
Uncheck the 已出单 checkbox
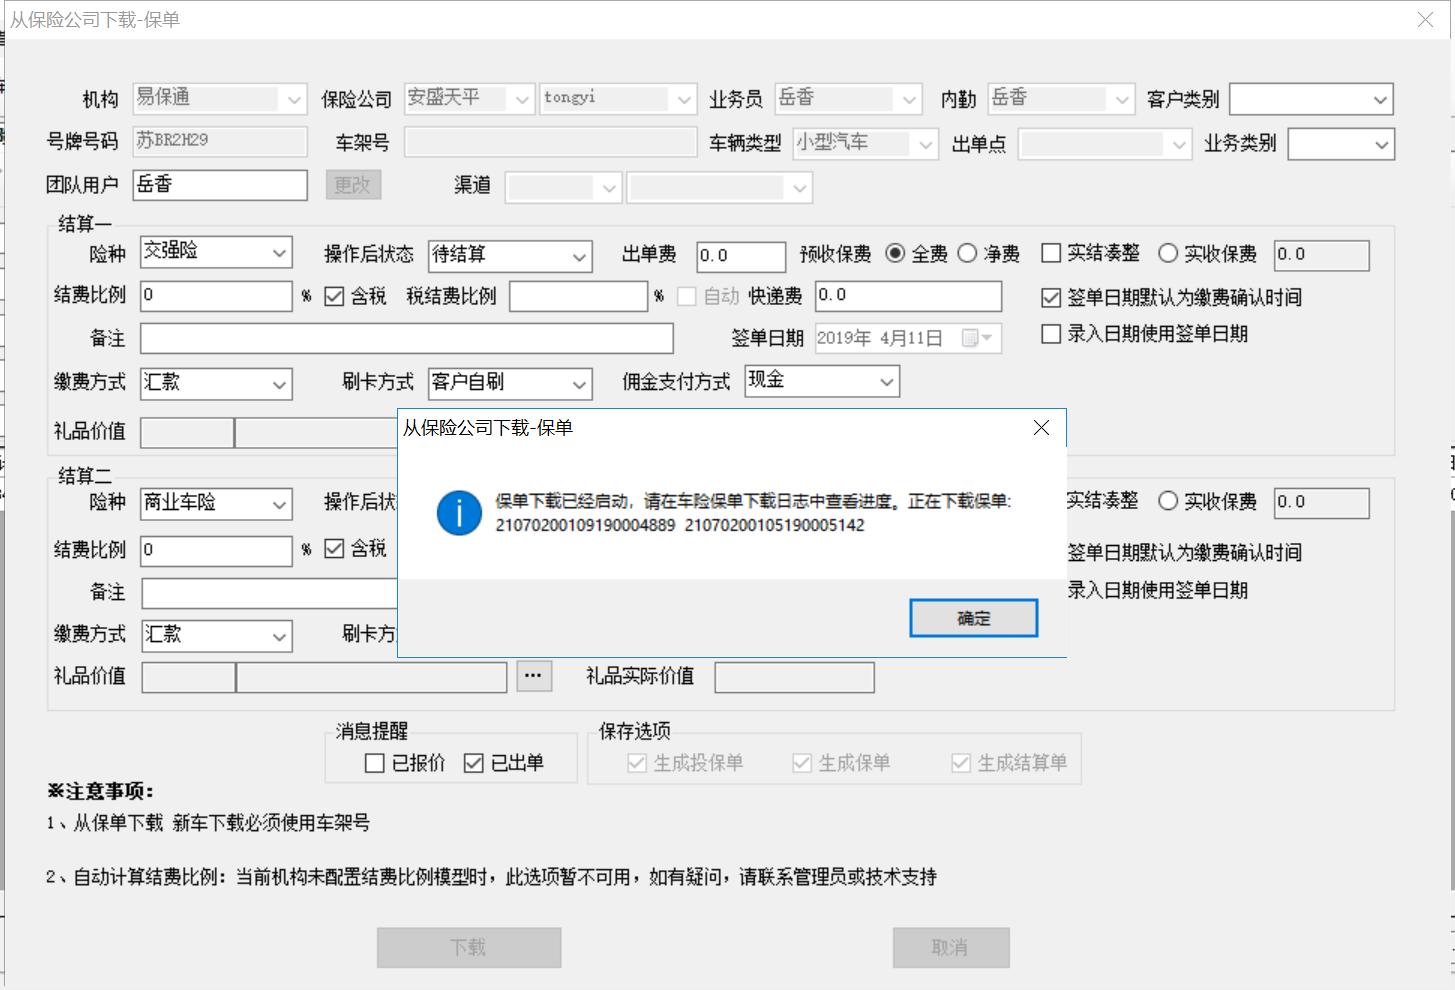[x=474, y=763]
